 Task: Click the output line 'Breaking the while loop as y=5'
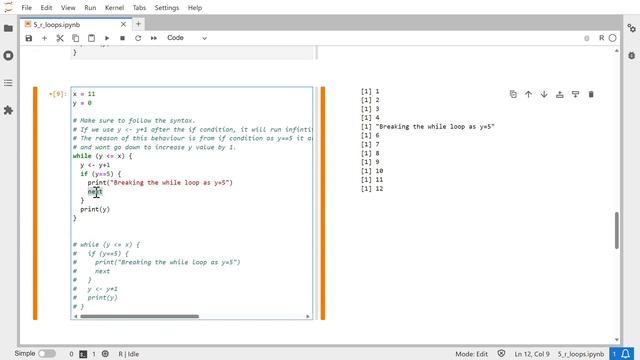tap(427, 127)
